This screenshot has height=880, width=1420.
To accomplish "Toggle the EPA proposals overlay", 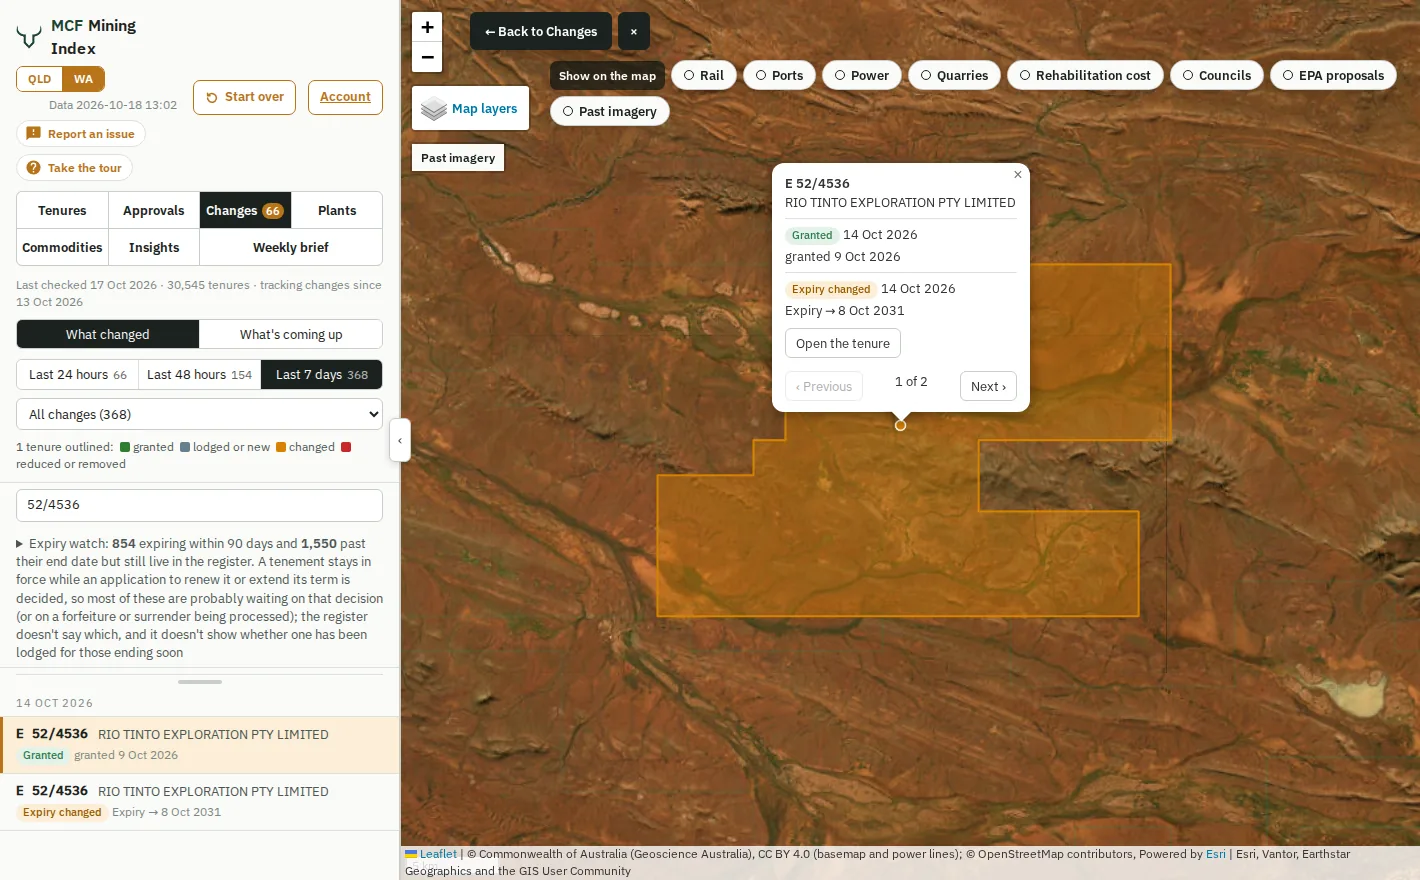I will tap(1333, 75).
